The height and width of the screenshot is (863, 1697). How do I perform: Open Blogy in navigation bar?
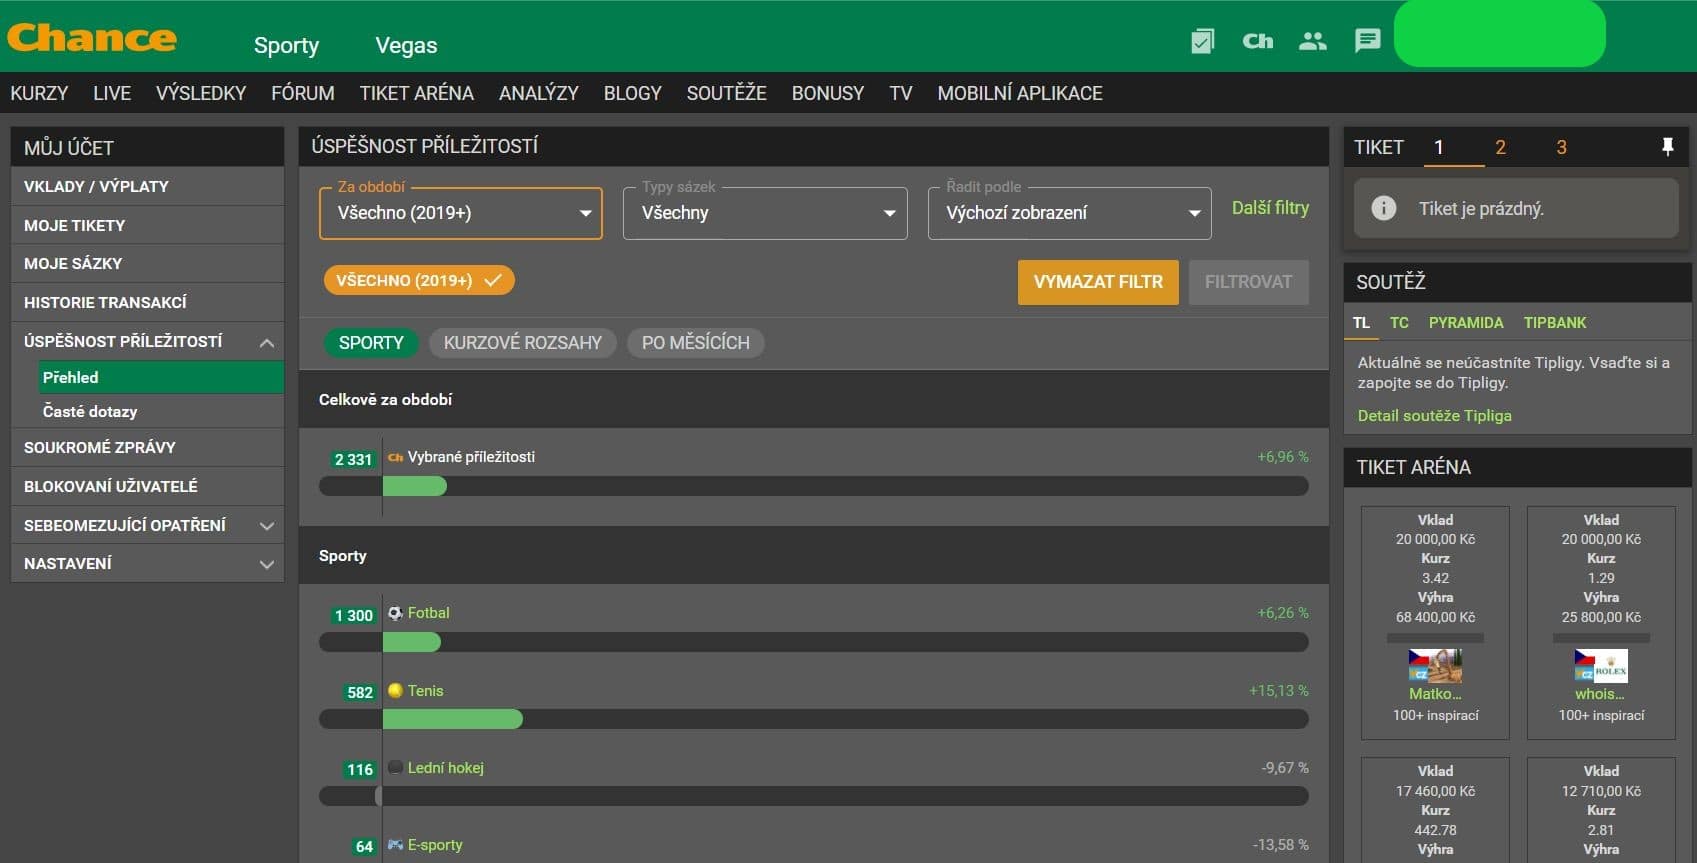(x=633, y=93)
